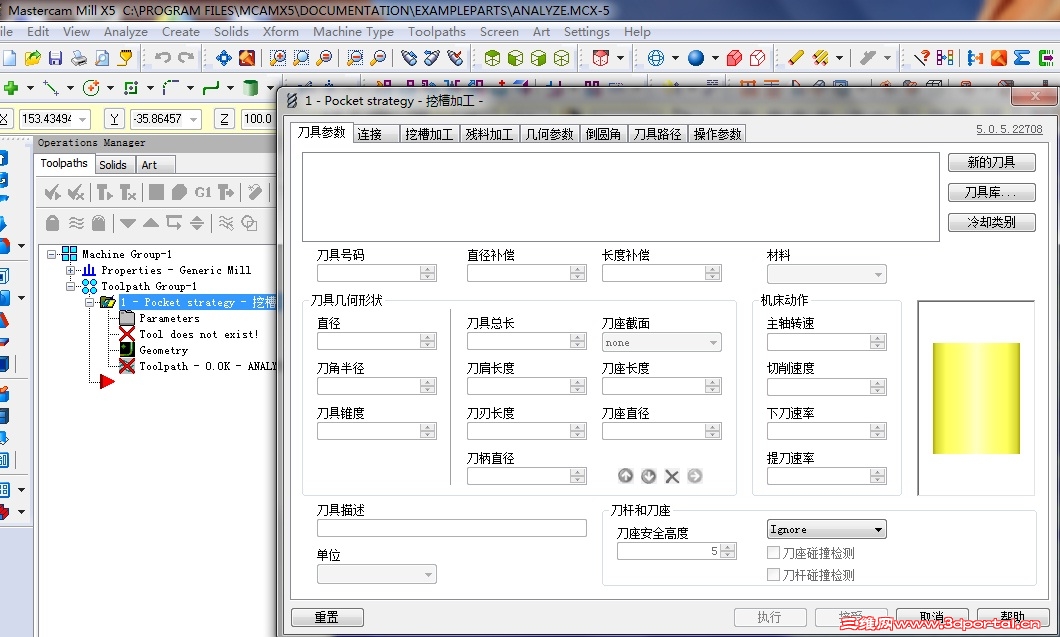Click the Fit to screen icon
This screenshot has width=1060, height=637.
tap(224, 58)
